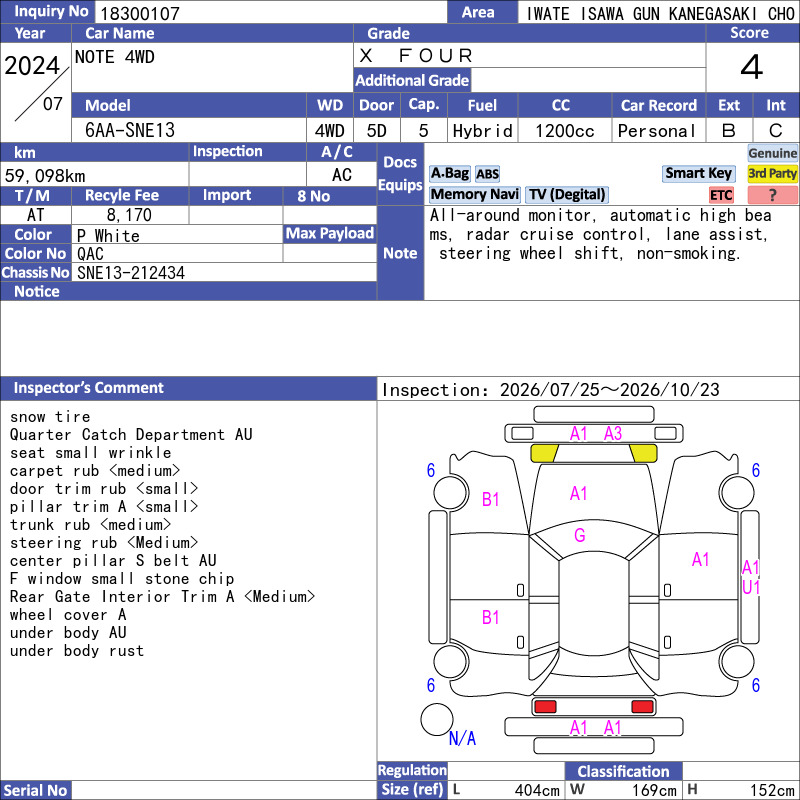
Task: Select the steering rub <Medium> comment
Action: [x=104, y=542]
